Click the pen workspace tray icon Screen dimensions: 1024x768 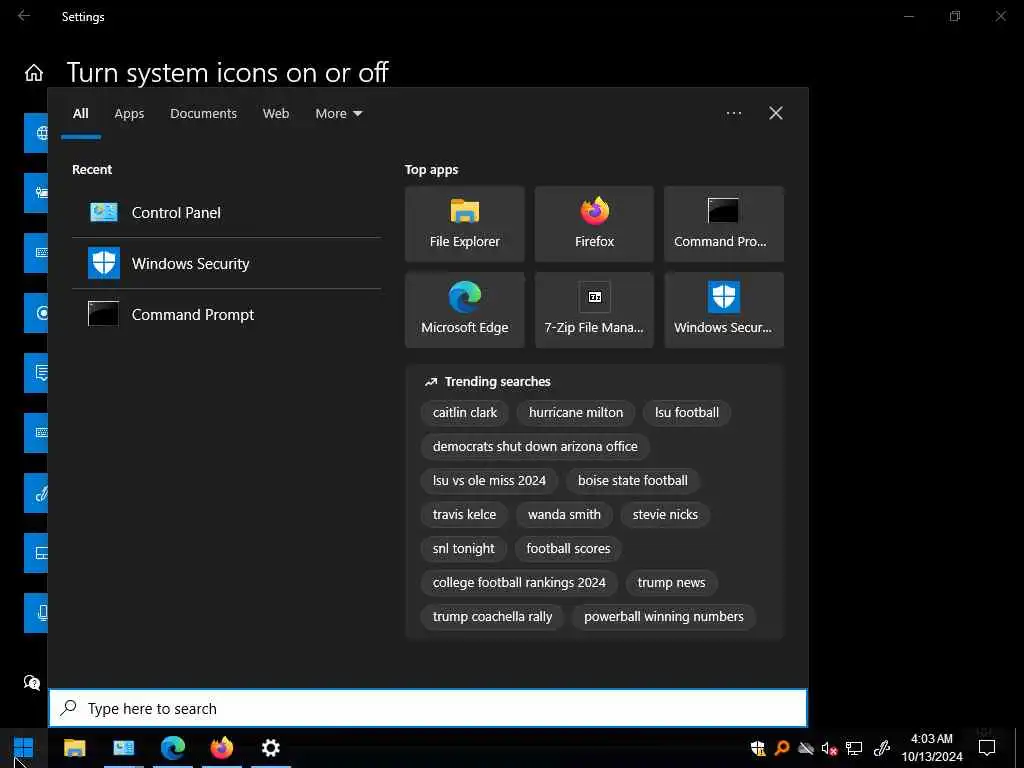click(x=882, y=748)
